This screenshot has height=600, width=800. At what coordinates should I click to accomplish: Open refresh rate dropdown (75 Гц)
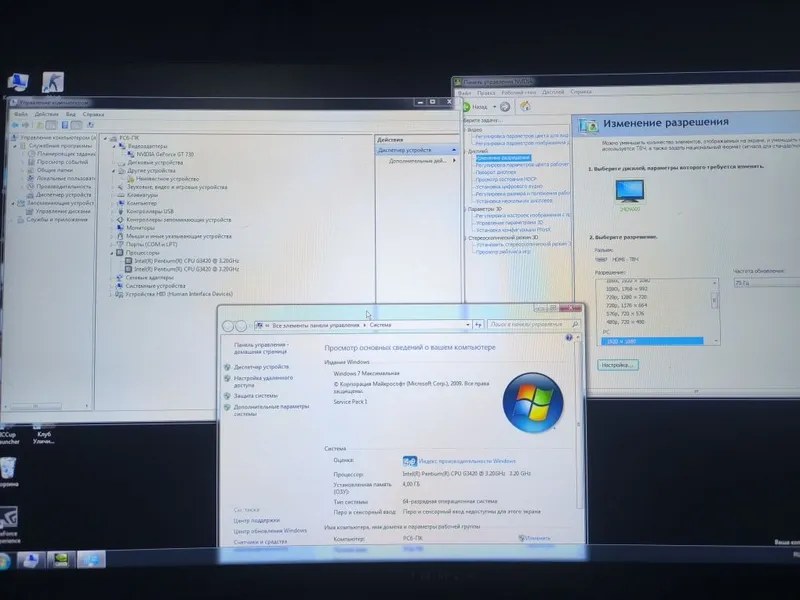pos(766,282)
